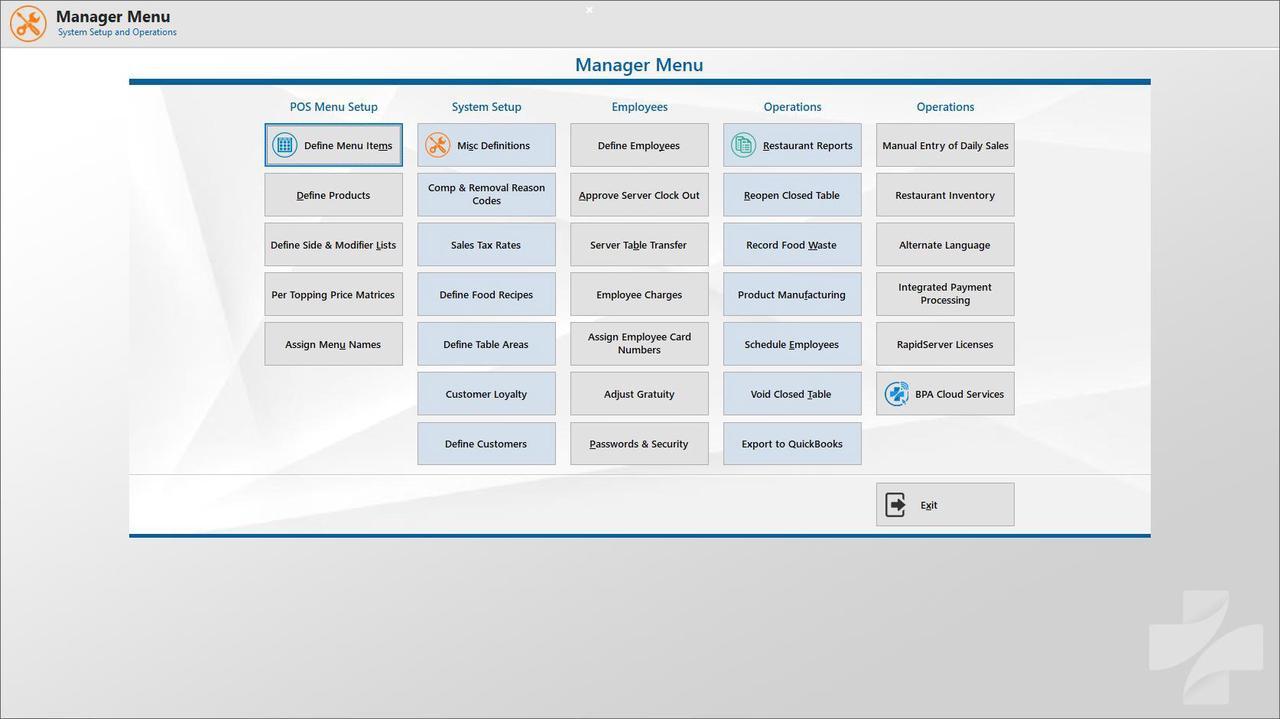Open Manual Entry of Daily Sales
Image resolution: width=1280 pixels, height=719 pixels.
tap(946, 145)
